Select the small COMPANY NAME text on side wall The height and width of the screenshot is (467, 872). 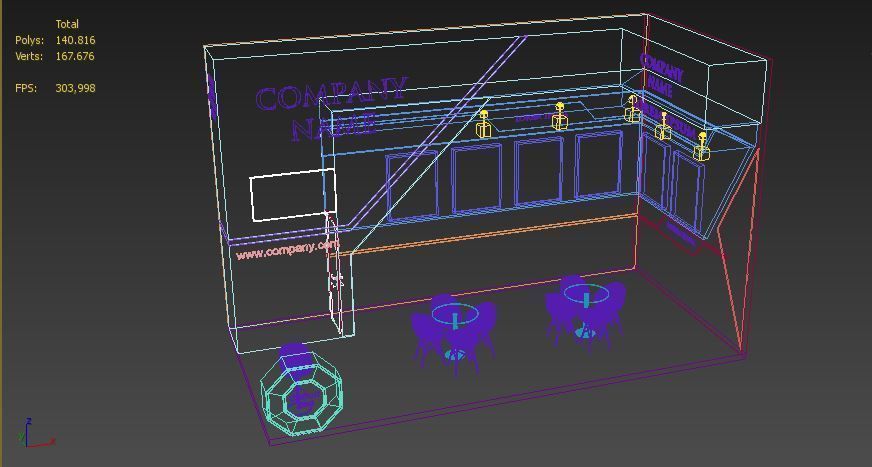click(662, 75)
